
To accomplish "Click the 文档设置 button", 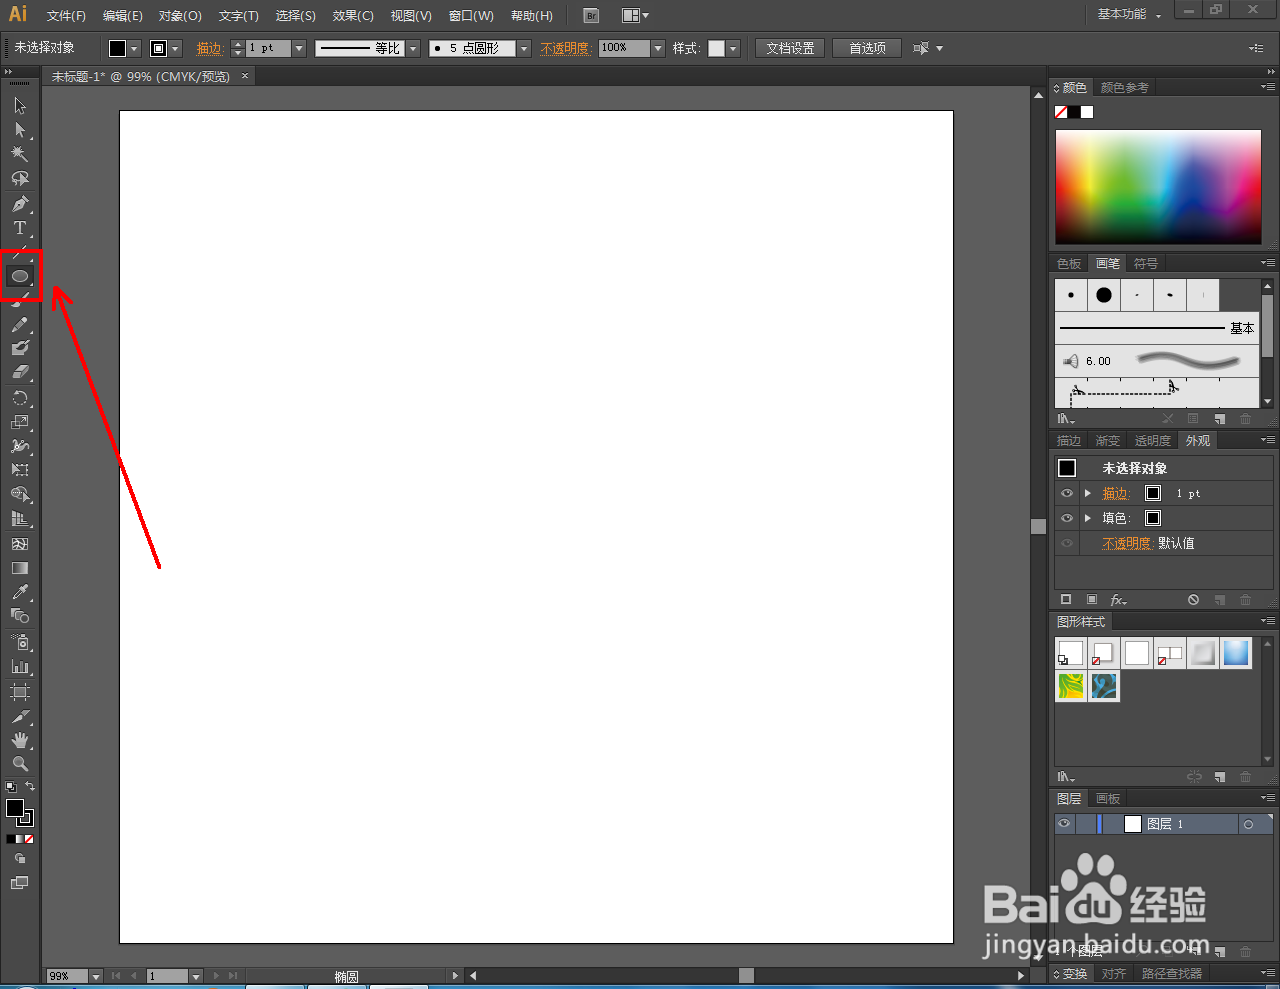I will [790, 48].
